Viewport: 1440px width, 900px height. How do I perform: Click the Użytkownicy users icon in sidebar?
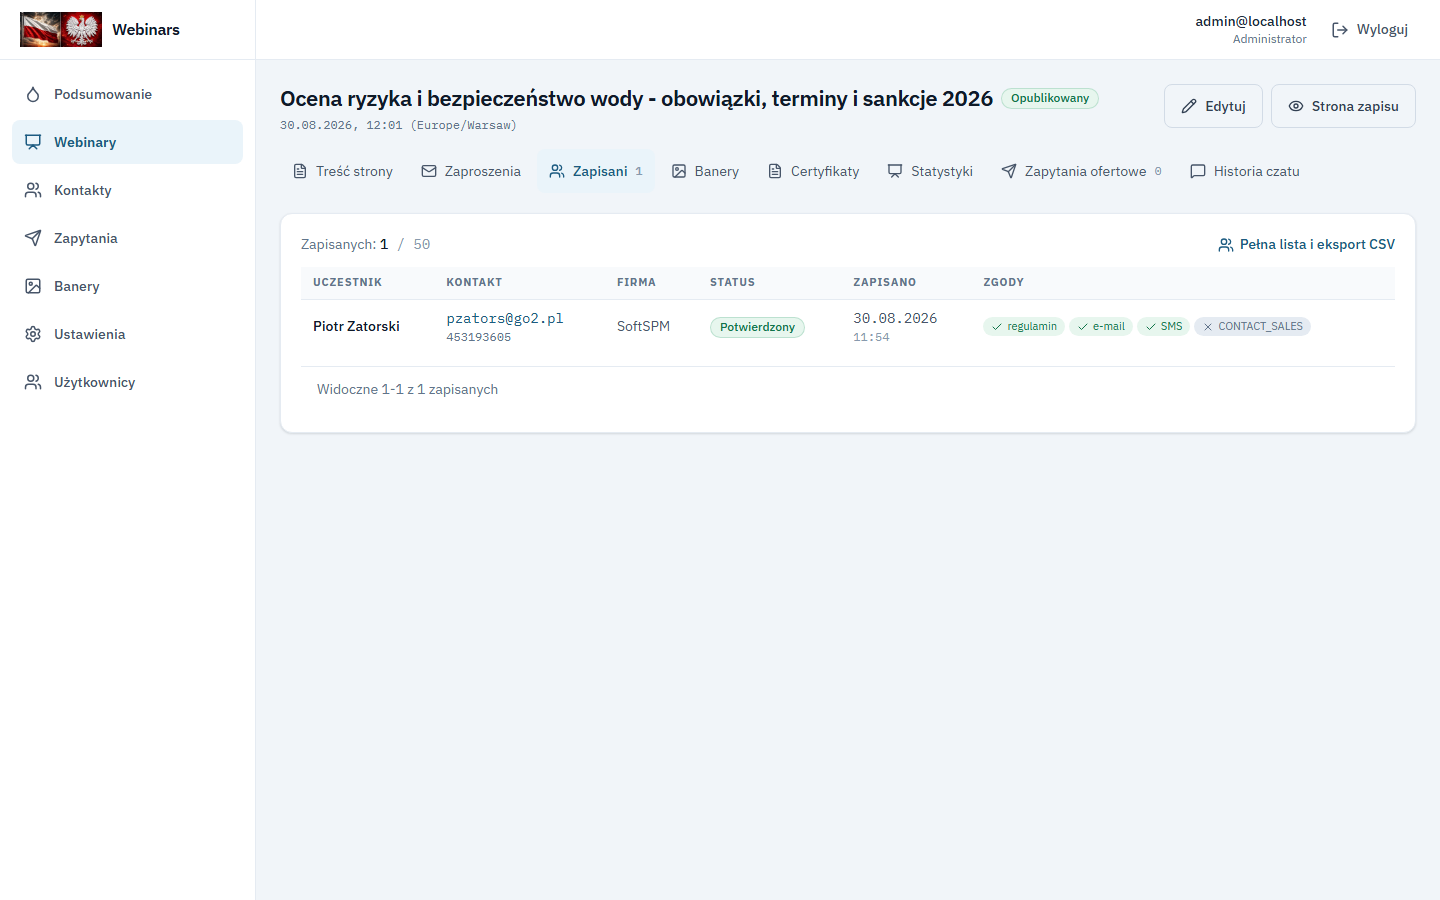click(33, 382)
